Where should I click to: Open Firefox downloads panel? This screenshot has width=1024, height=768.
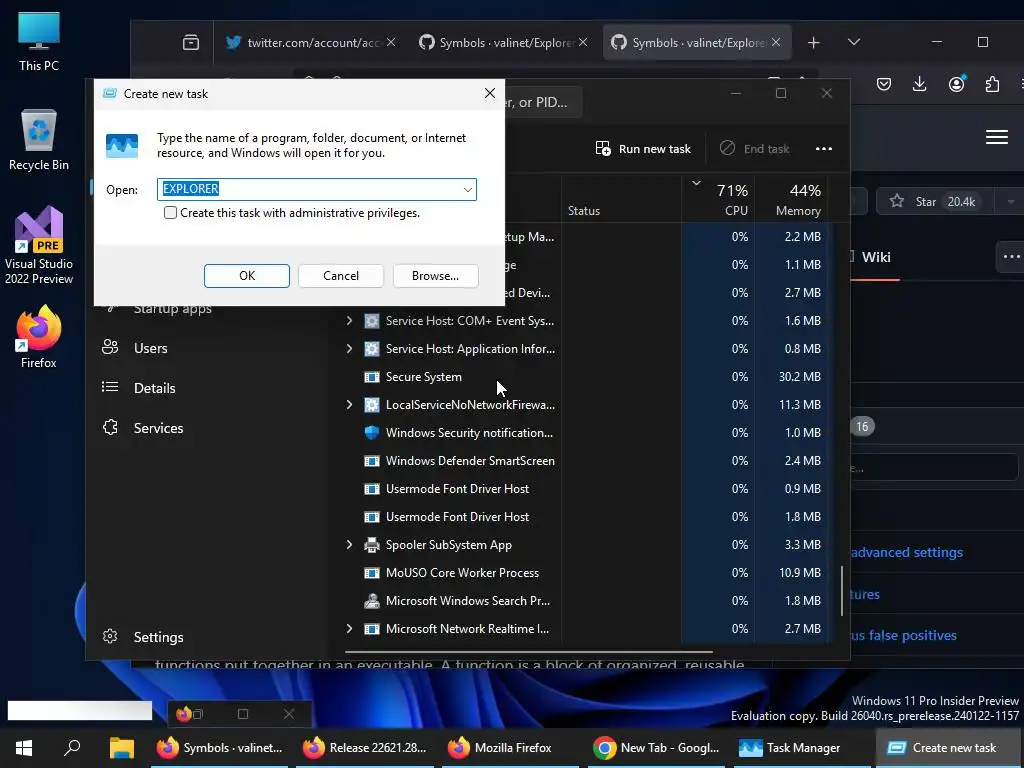[x=920, y=84]
